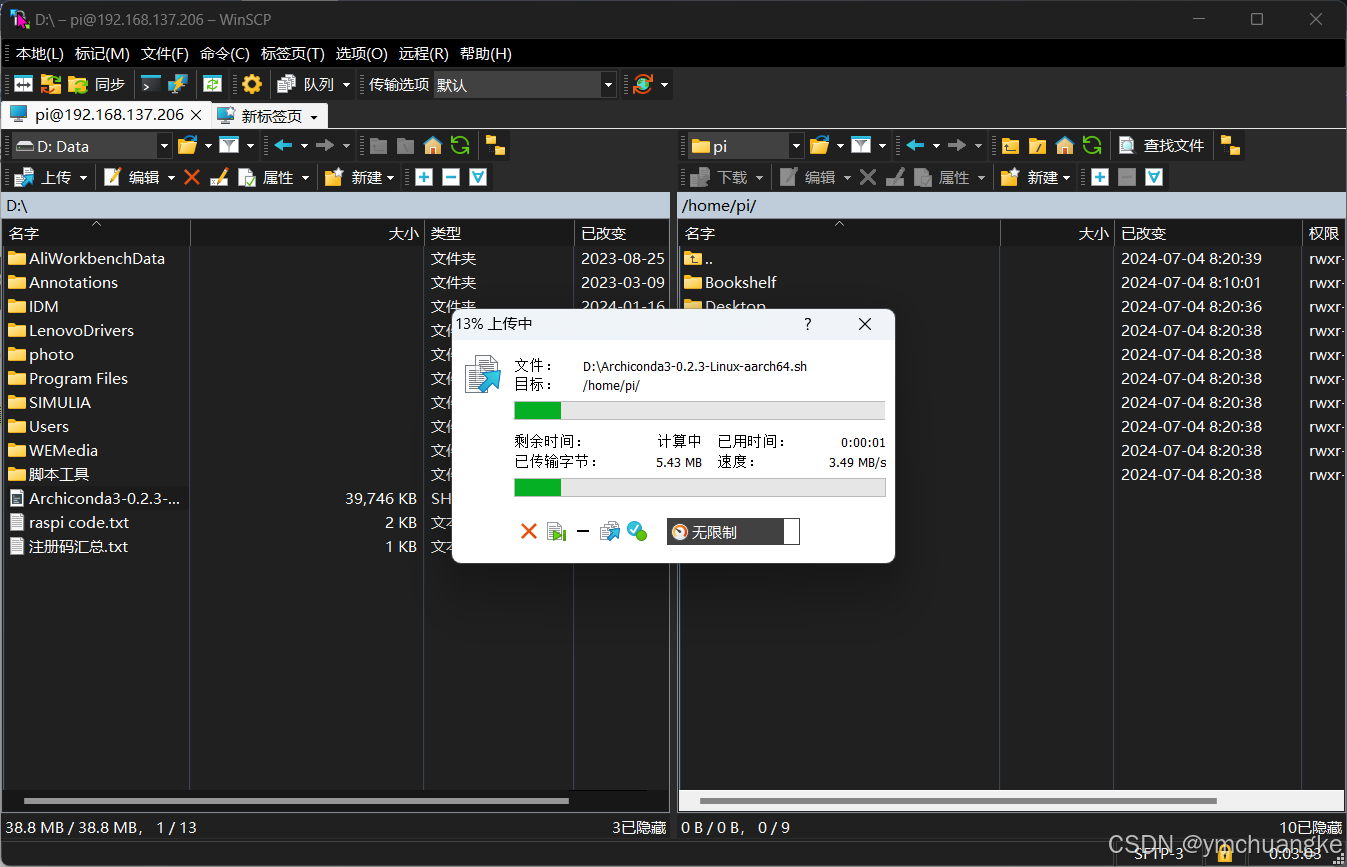Click local invert selection icon
The height and width of the screenshot is (867, 1347).
478,177
